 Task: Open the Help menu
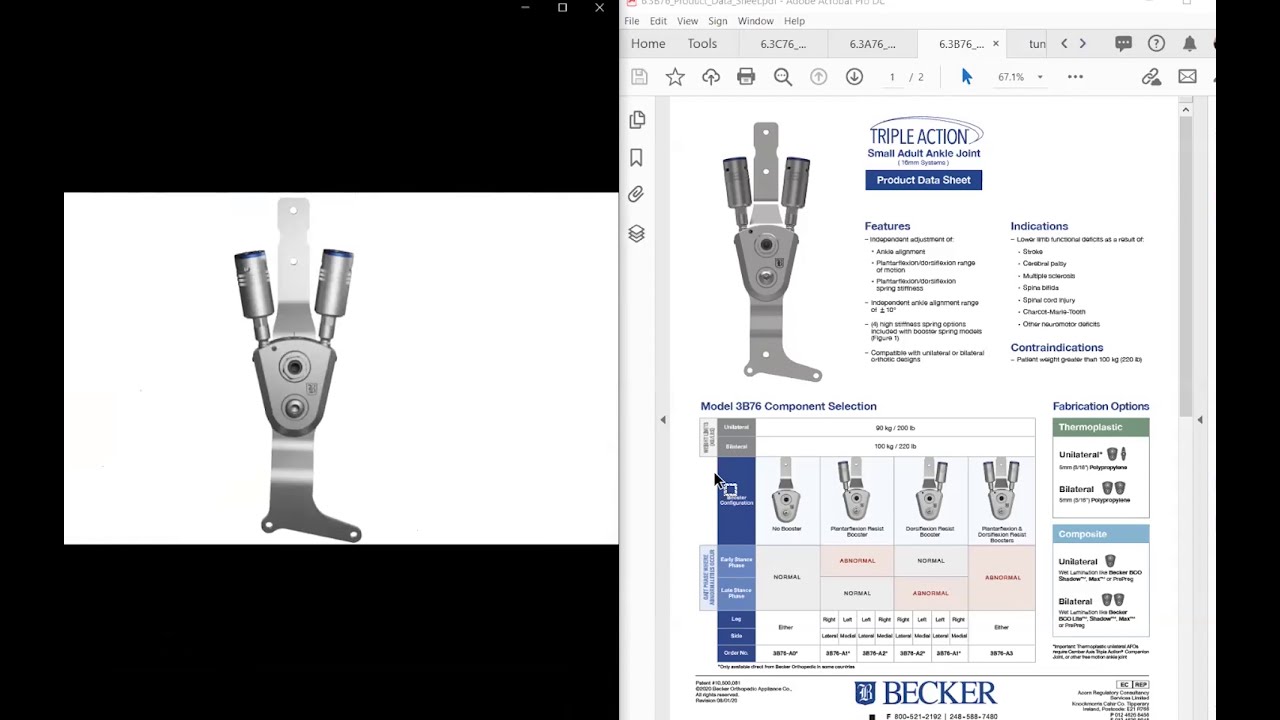pyautogui.click(x=794, y=21)
